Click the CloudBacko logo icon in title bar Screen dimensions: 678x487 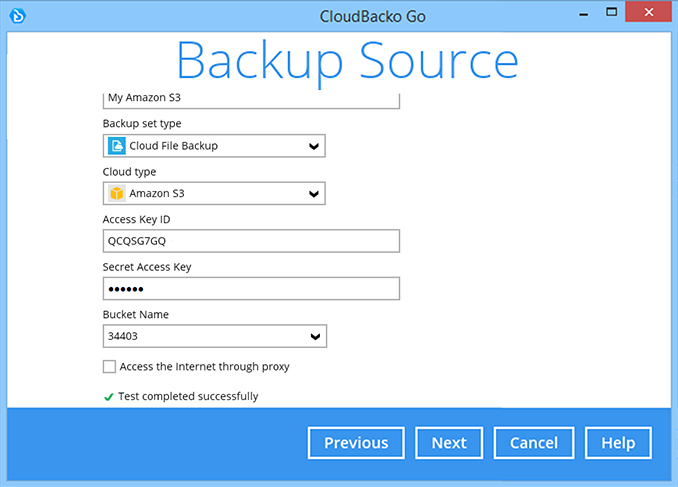(18, 16)
